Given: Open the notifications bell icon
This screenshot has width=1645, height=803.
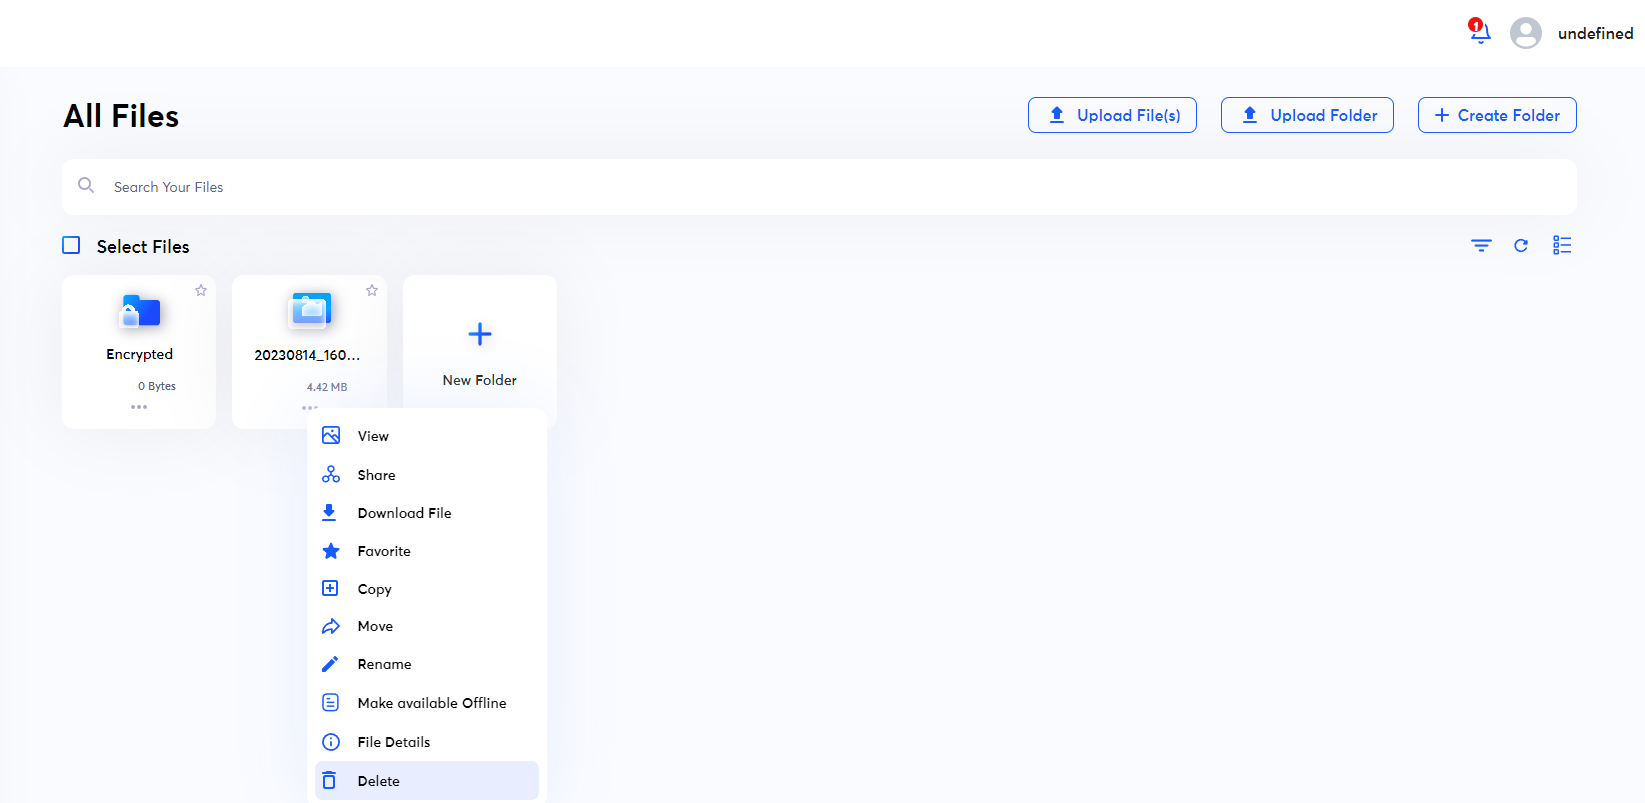Looking at the screenshot, I should click(x=1480, y=33).
